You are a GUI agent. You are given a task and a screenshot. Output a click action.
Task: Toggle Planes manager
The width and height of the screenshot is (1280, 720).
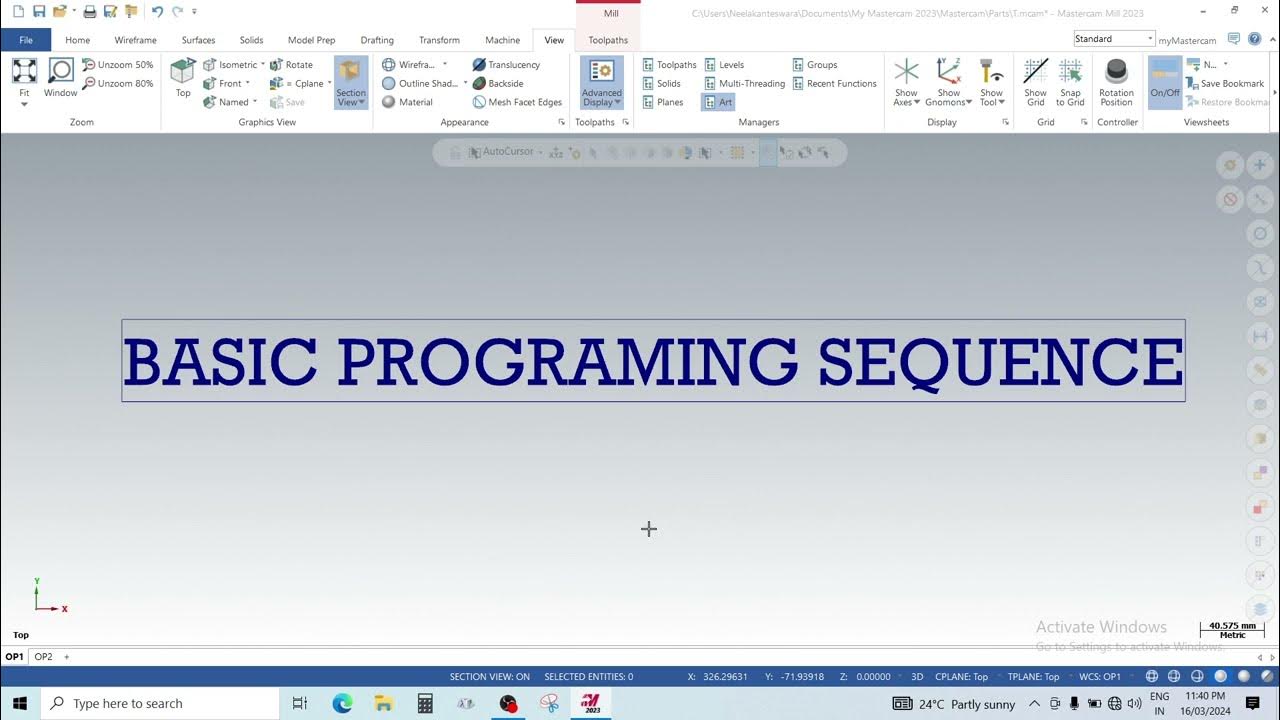click(663, 102)
